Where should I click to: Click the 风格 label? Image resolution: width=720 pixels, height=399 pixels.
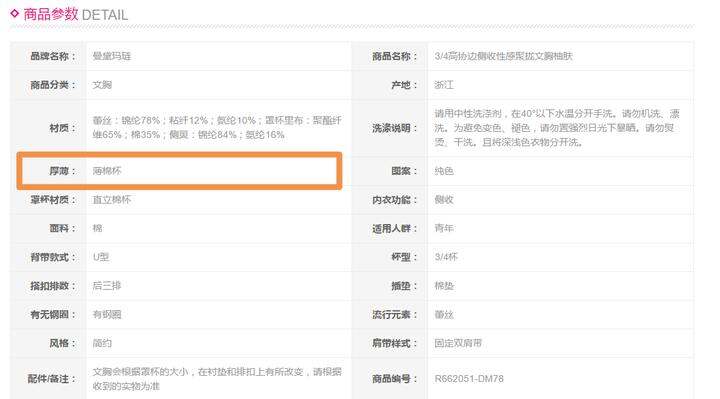(62, 343)
